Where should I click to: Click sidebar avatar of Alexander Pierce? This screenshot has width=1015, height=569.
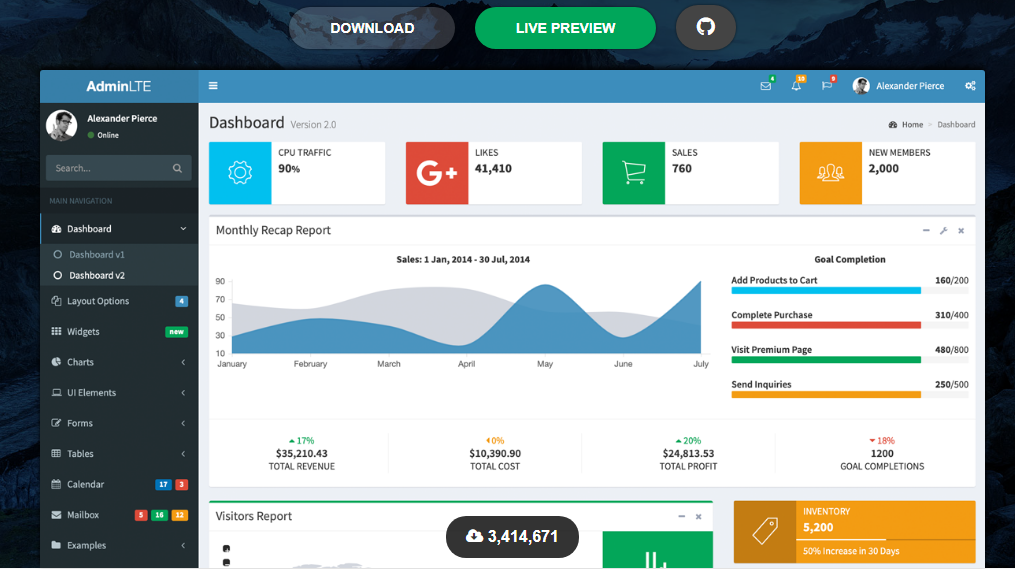coord(61,125)
